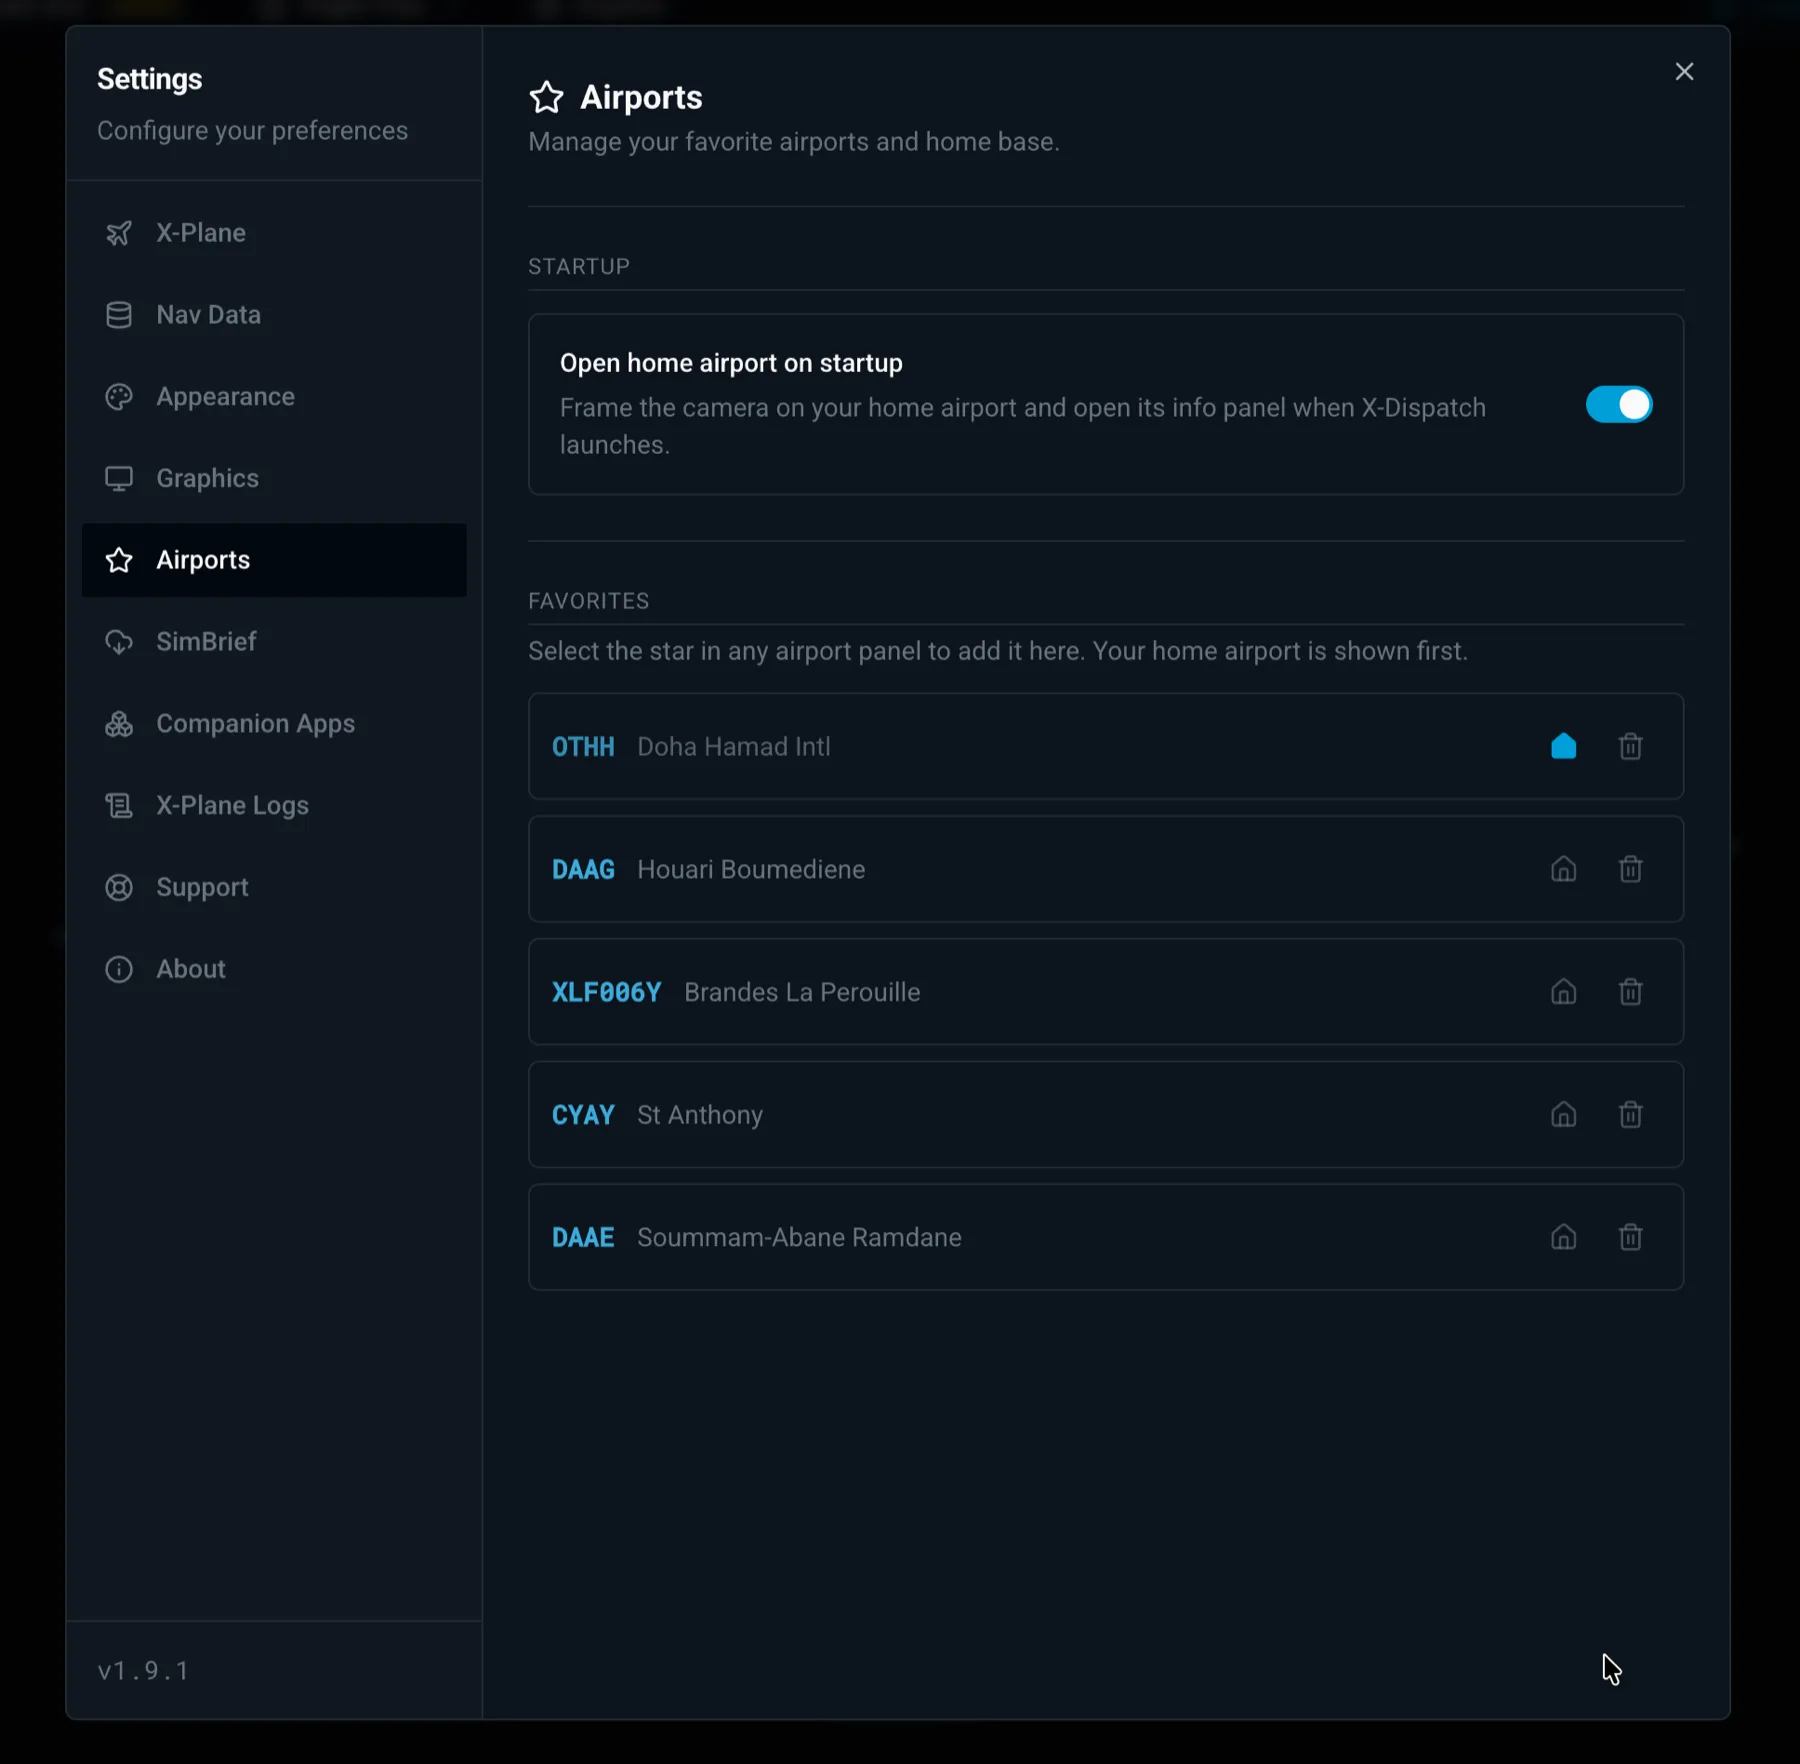
Task: Click the Brandes La Perouille name
Action: tap(802, 992)
